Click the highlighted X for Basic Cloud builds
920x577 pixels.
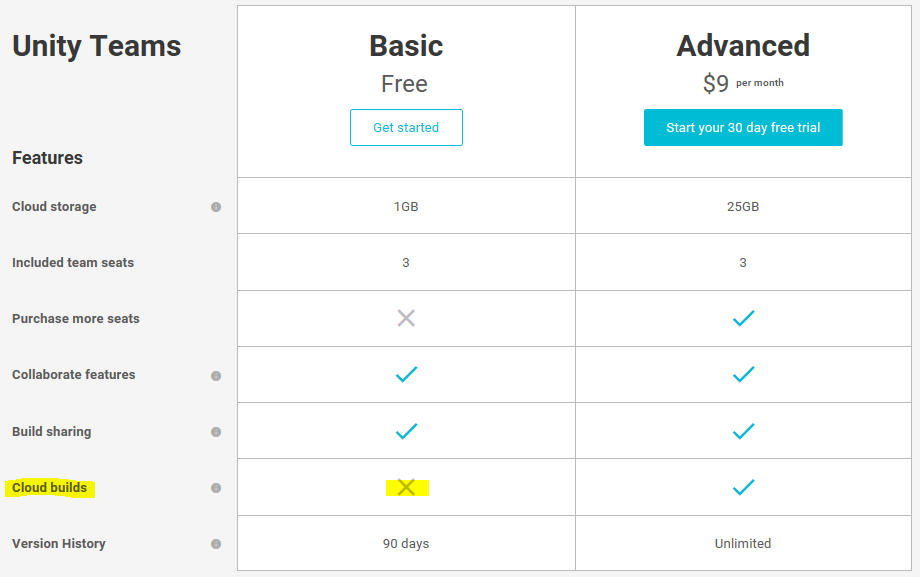406,487
